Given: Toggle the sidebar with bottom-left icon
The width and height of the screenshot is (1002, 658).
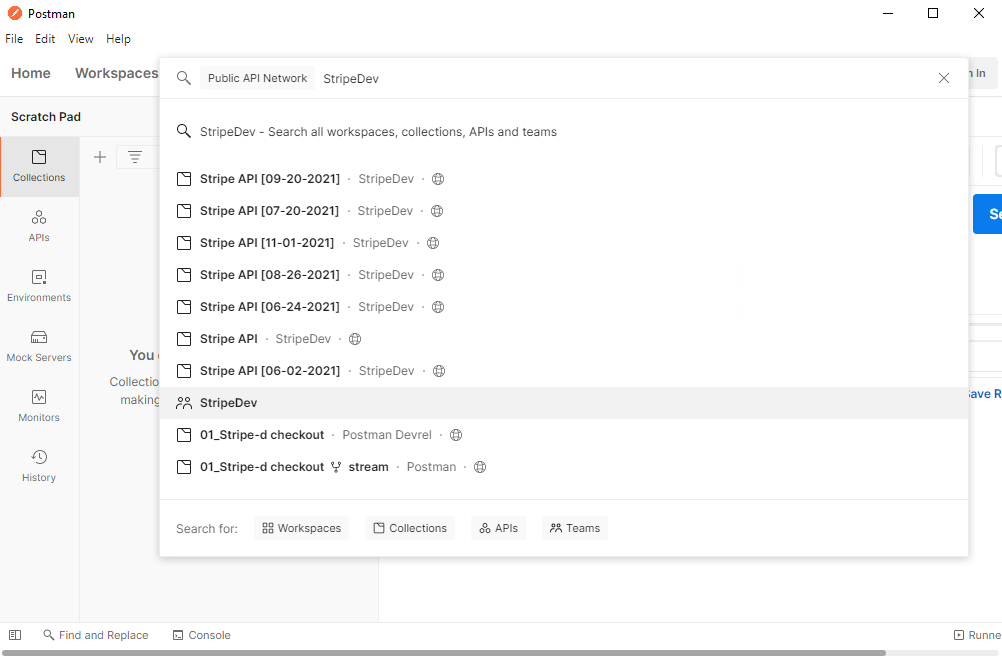Looking at the screenshot, I should tap(14, 634).
